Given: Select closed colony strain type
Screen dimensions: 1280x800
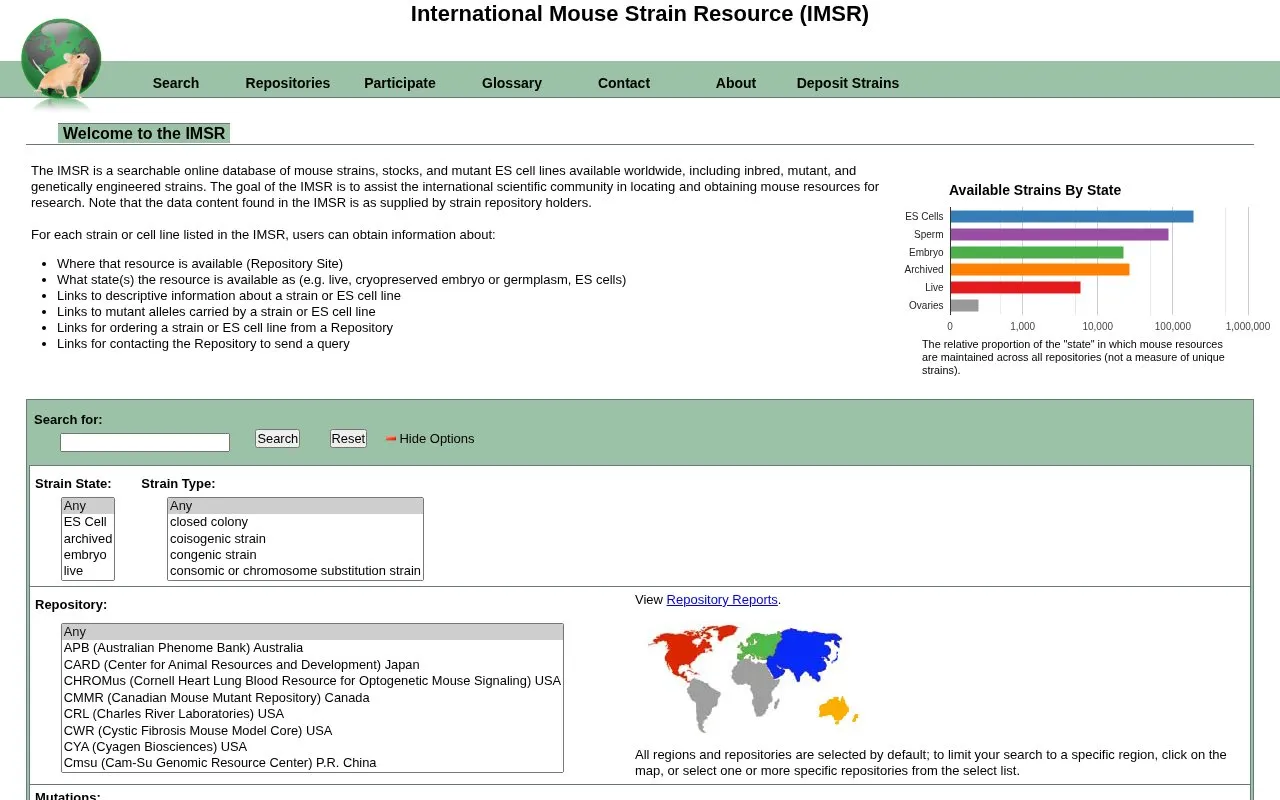Looking at the screenshot, I should point(295,522).
